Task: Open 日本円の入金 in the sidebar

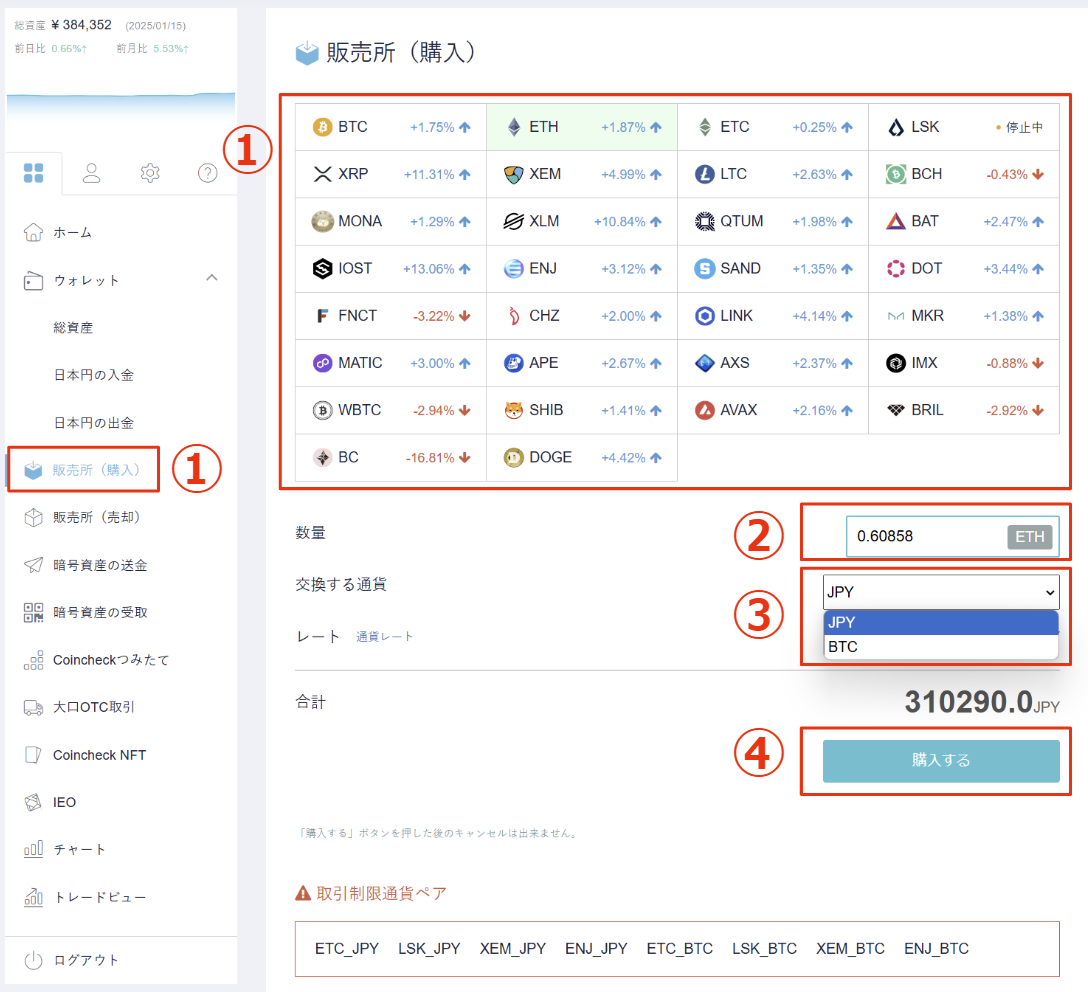Action: coord(94,375)
